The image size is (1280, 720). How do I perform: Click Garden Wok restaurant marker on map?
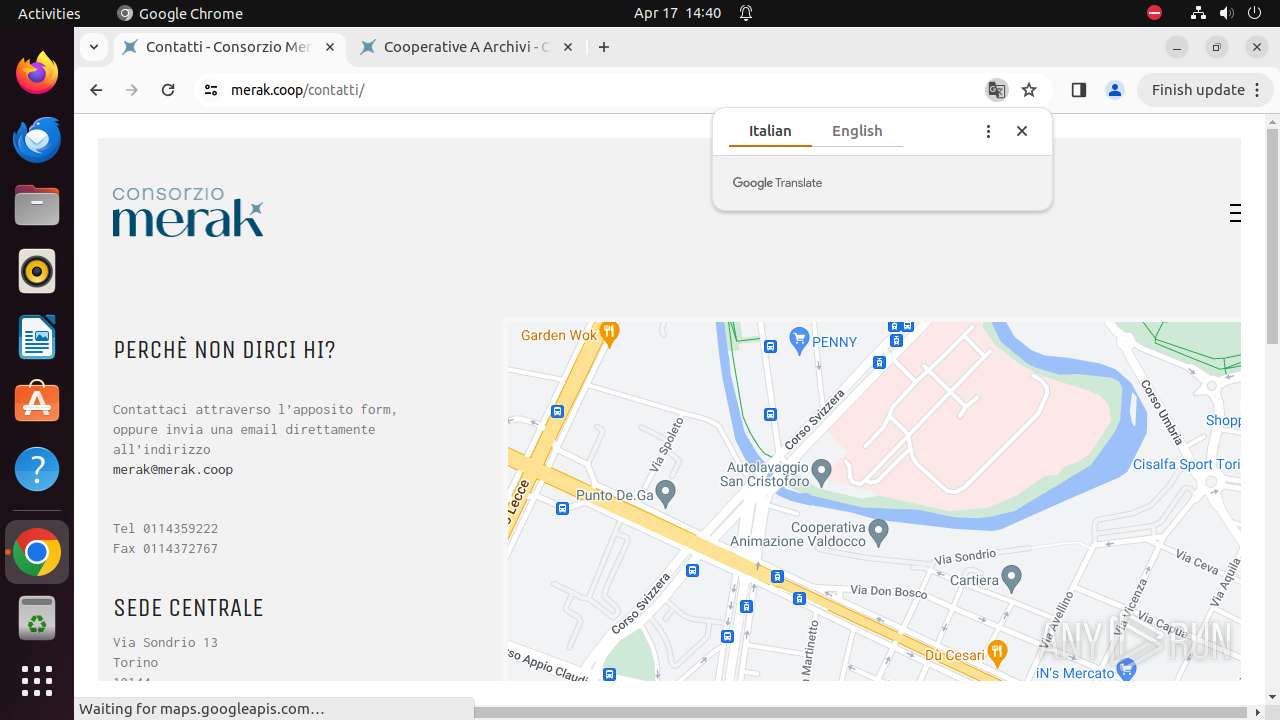609,332
